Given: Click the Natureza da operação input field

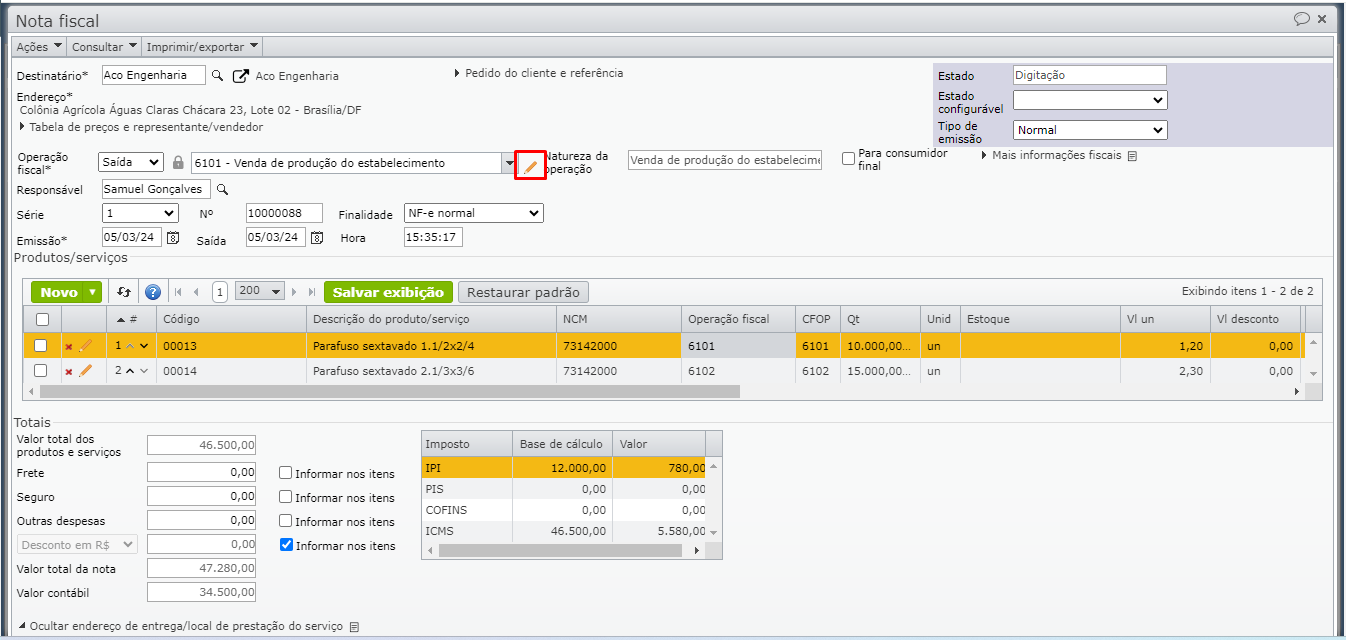Looking at the screenshot, I should 725,160.
